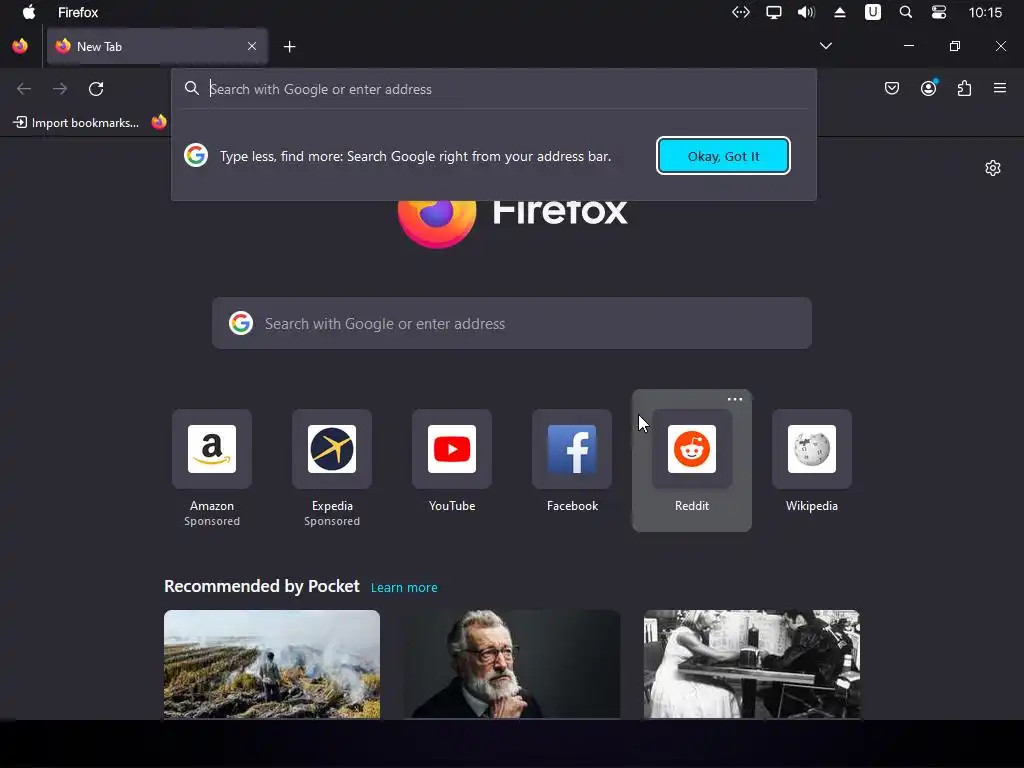The height and width of the screenshot is (768, 1024).
Task: Open Spotlight search magnifier
Action: (x=906, y=12)
